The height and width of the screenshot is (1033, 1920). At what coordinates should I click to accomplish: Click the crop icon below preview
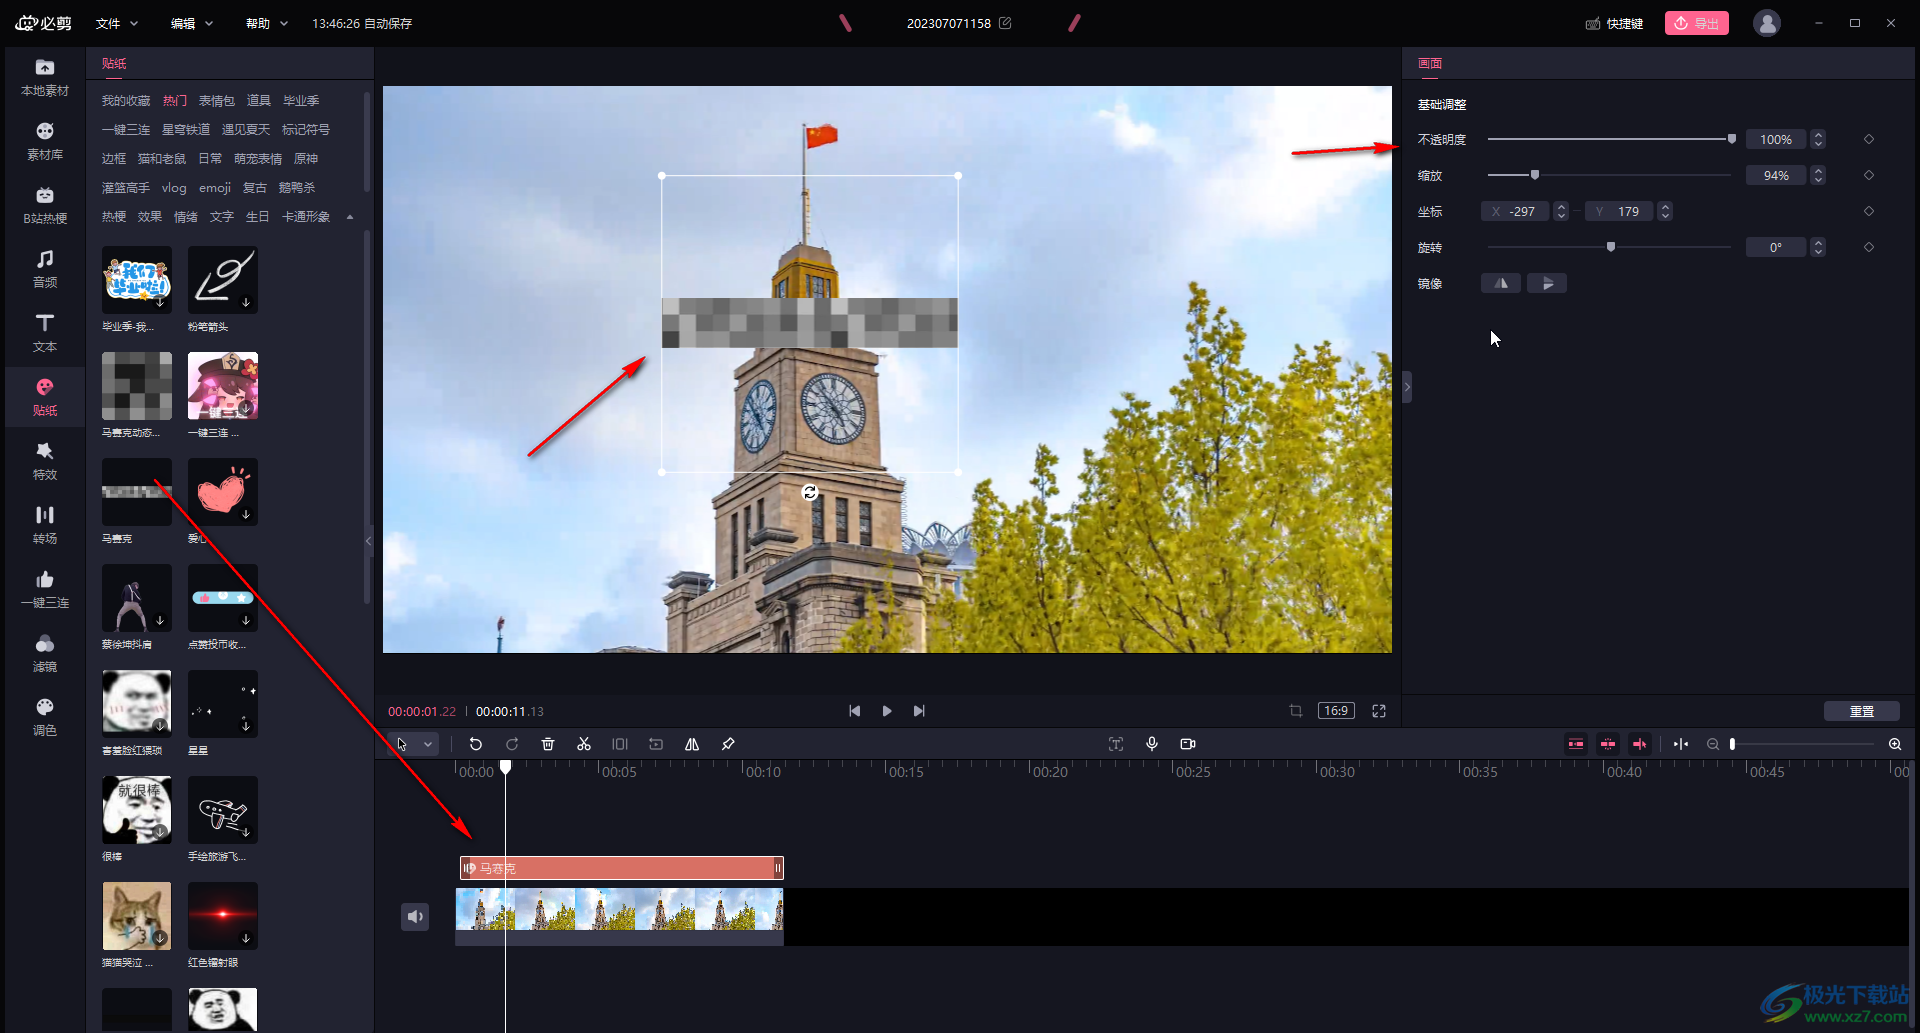tap(1296, 711)
